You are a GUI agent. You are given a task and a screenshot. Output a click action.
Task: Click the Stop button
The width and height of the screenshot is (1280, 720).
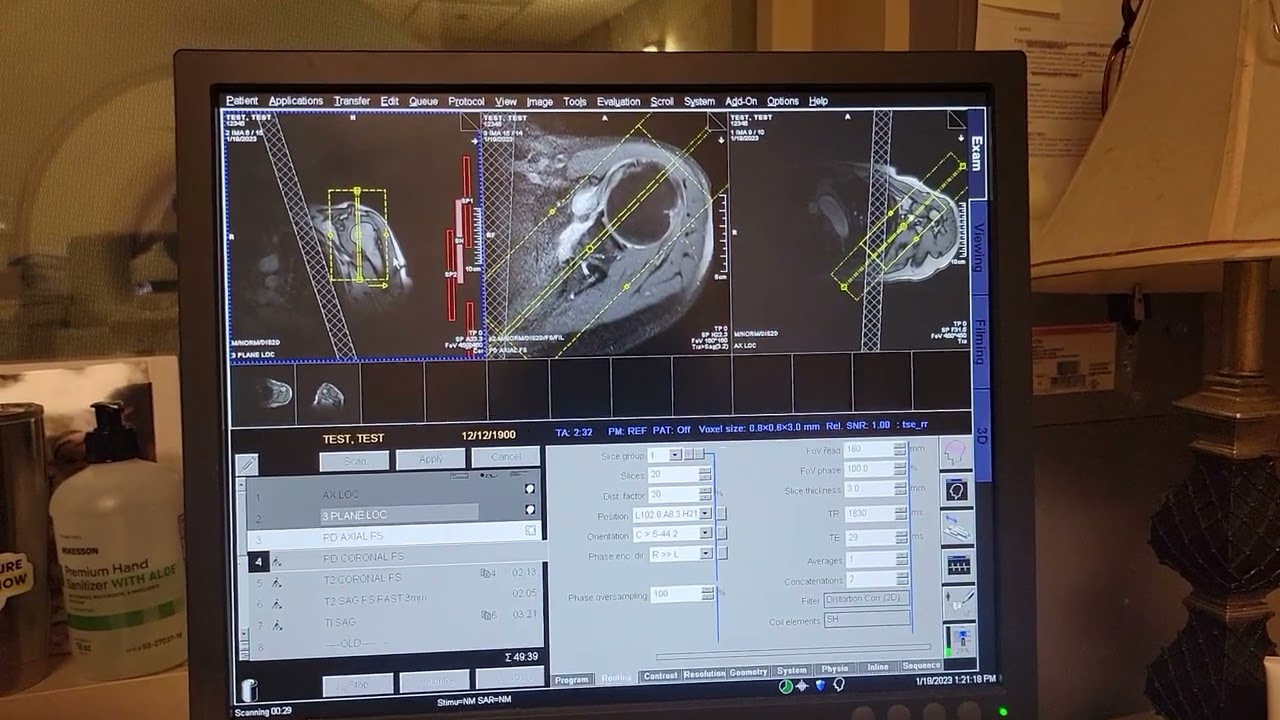(358, 685)
